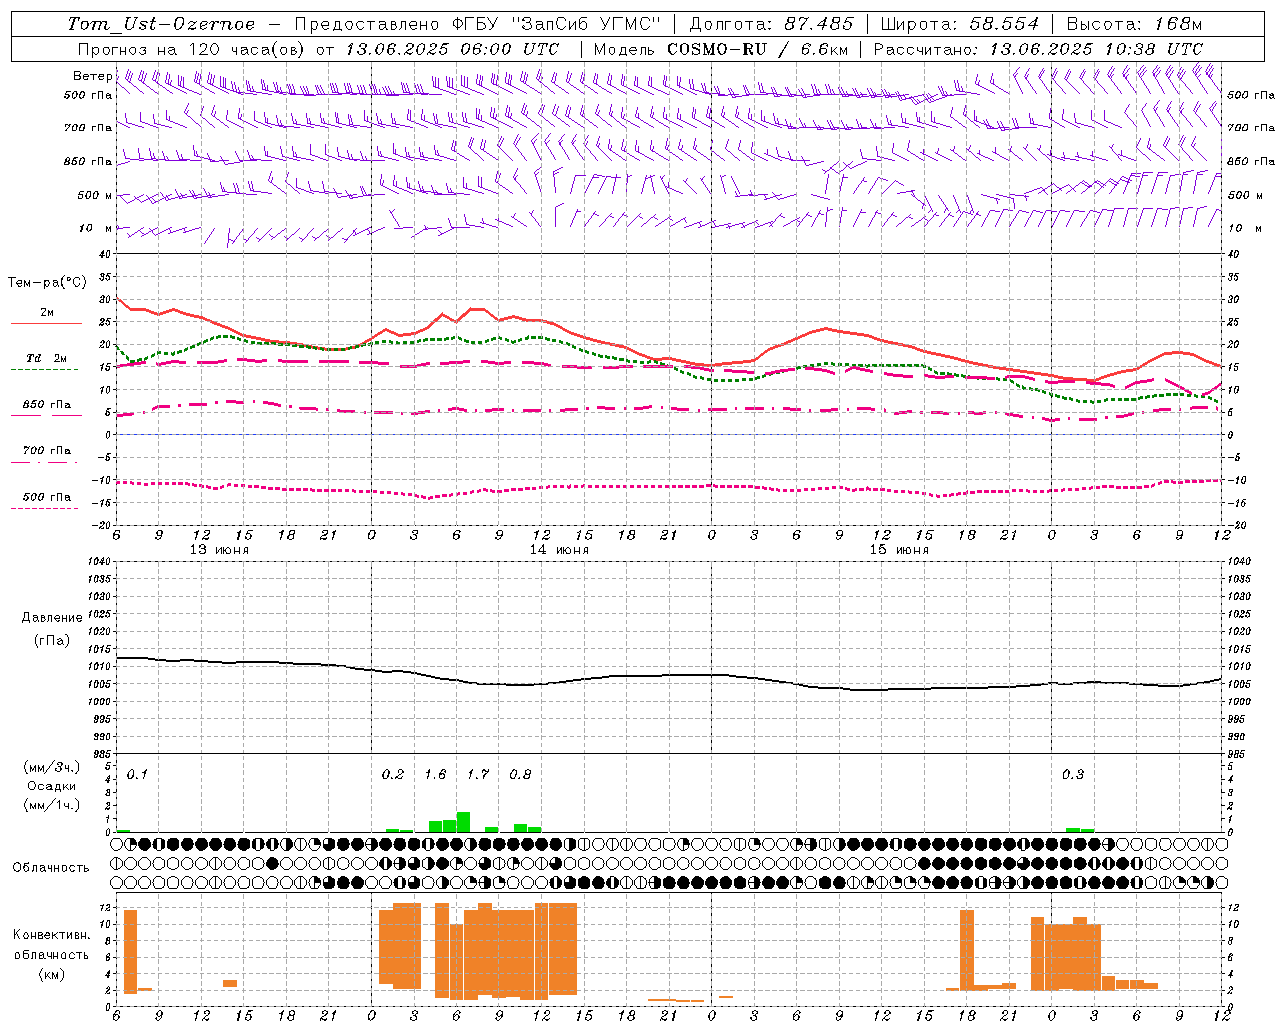Screen dimensions: 1280x1024
Task: Select the 3-hour precipitation value 1.6
Action: click(x=435, y=775)
